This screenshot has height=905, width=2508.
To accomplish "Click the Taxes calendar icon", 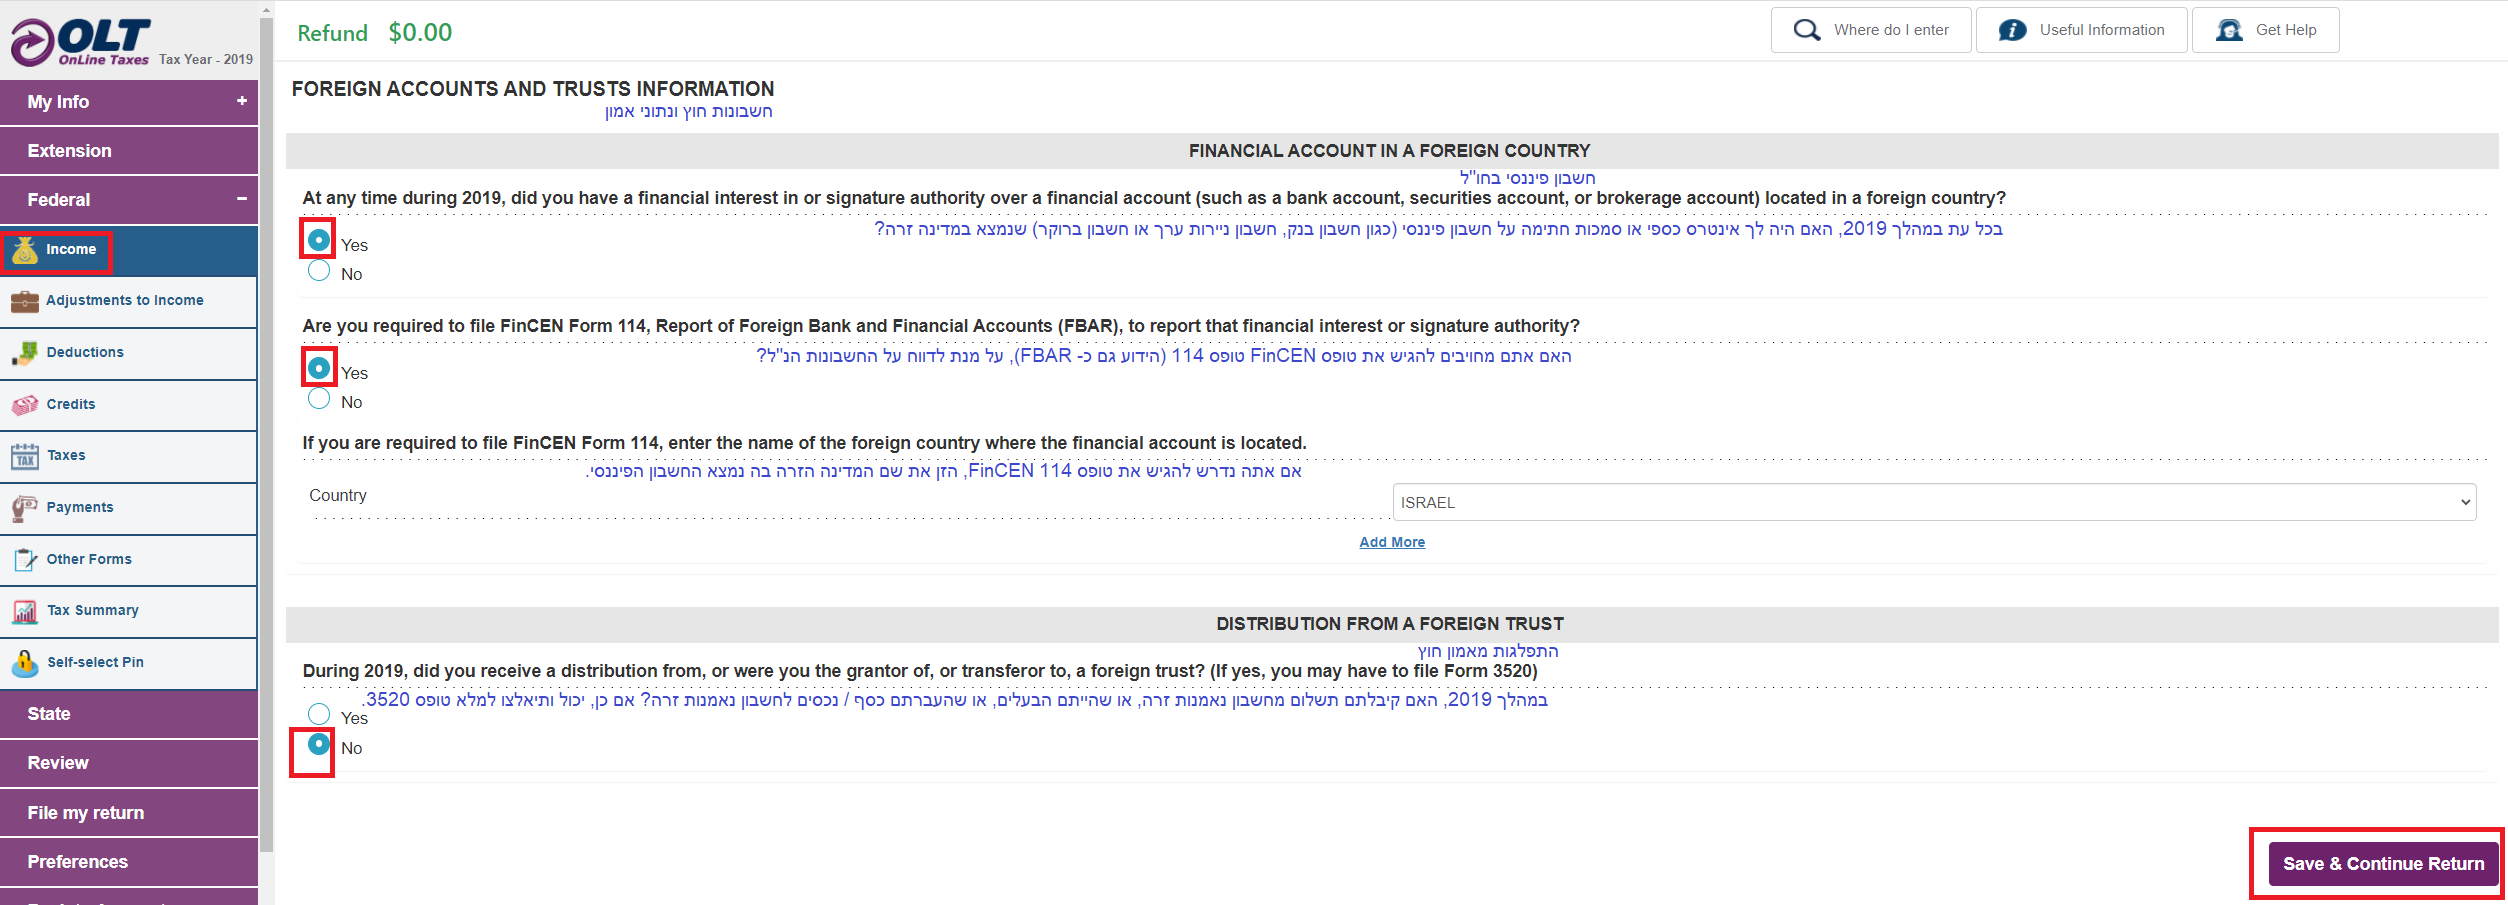I will pyautogui.click(x=25, y=456).
